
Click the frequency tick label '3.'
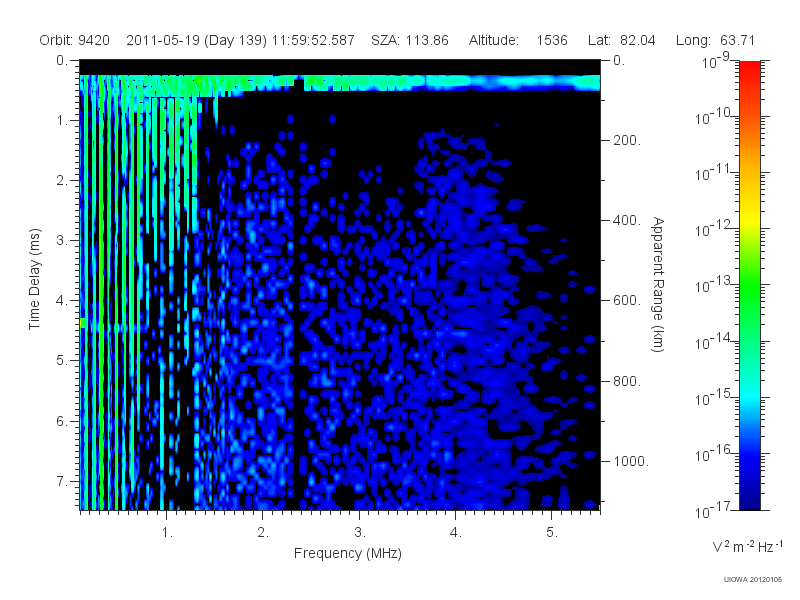360,533
